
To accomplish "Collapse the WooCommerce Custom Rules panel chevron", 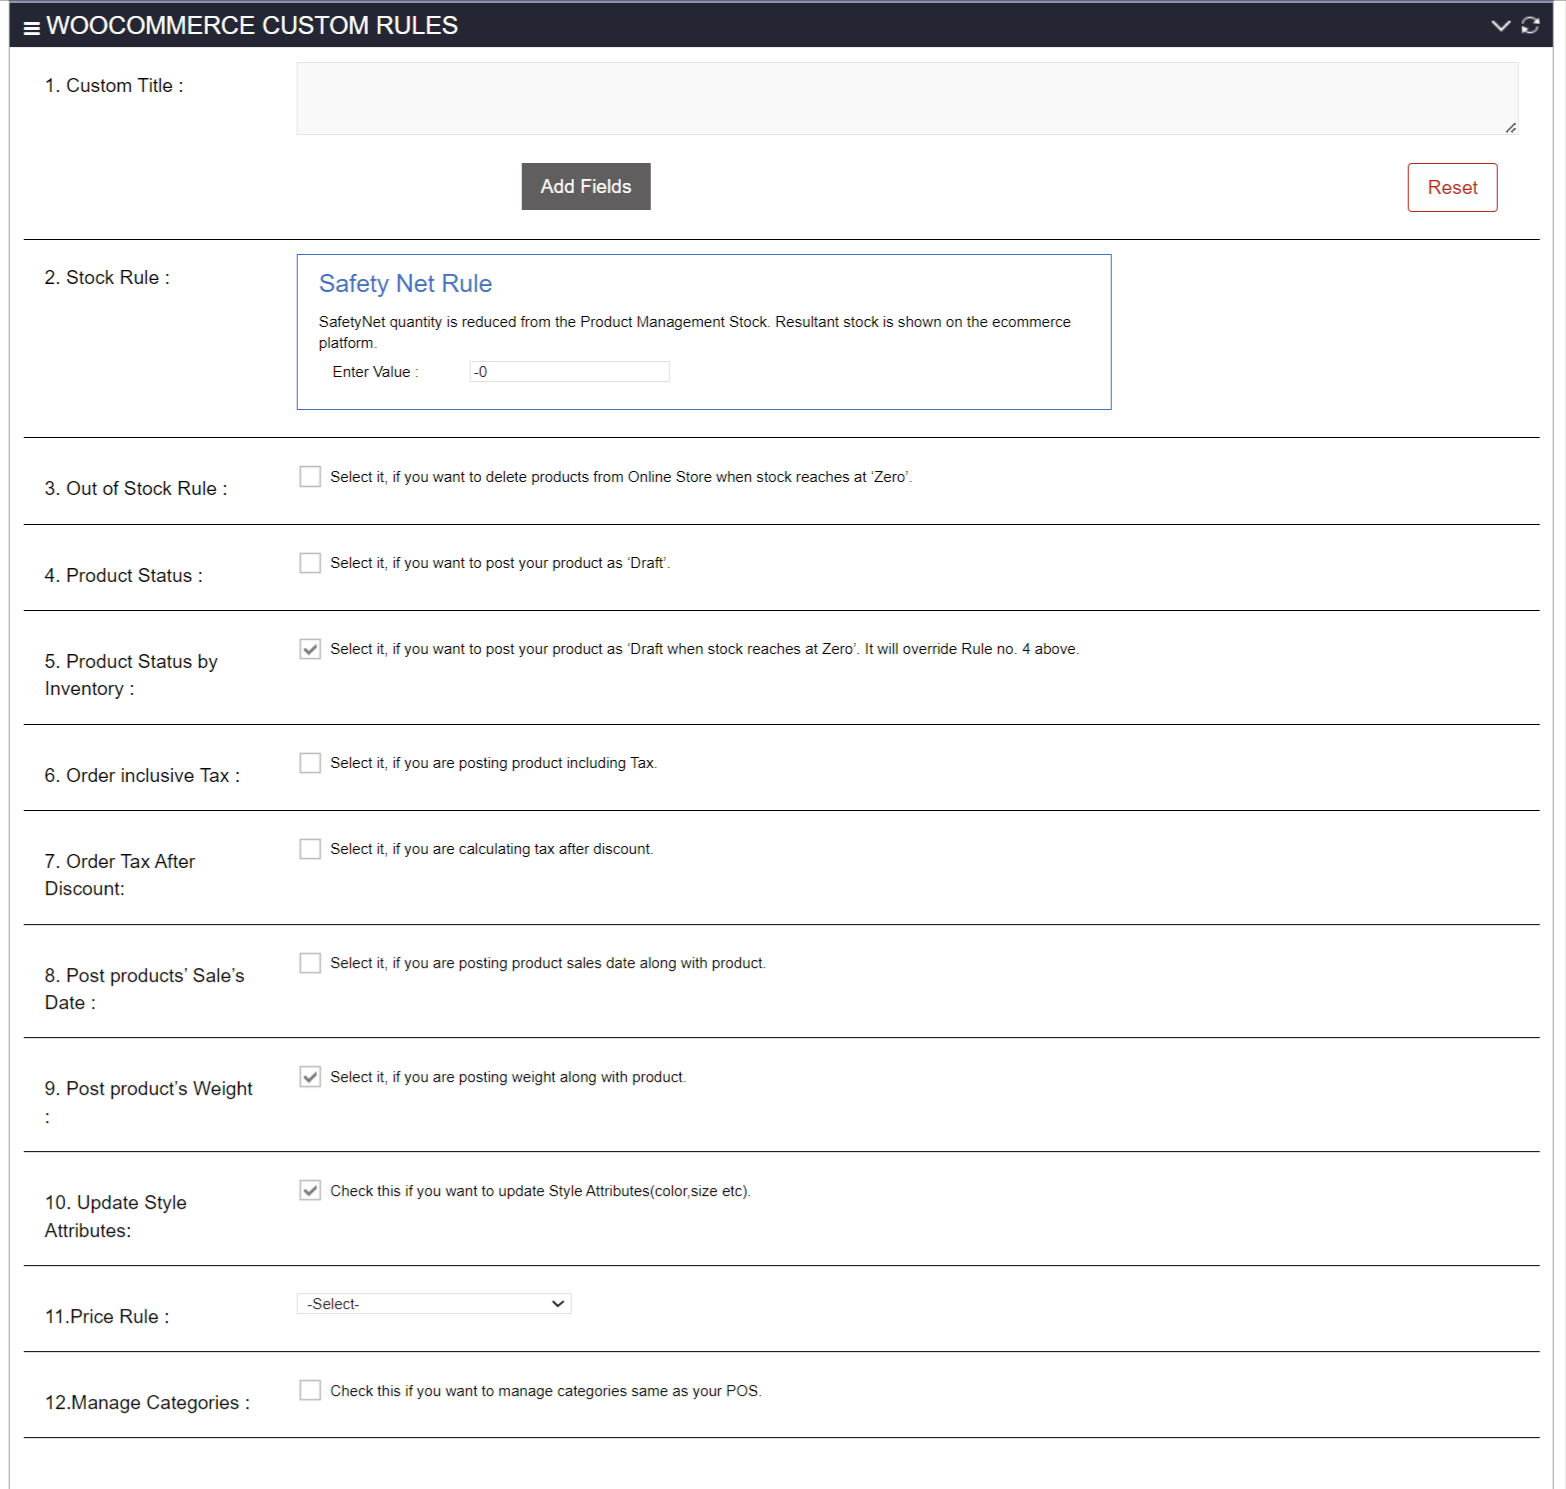I will 1500,25.
